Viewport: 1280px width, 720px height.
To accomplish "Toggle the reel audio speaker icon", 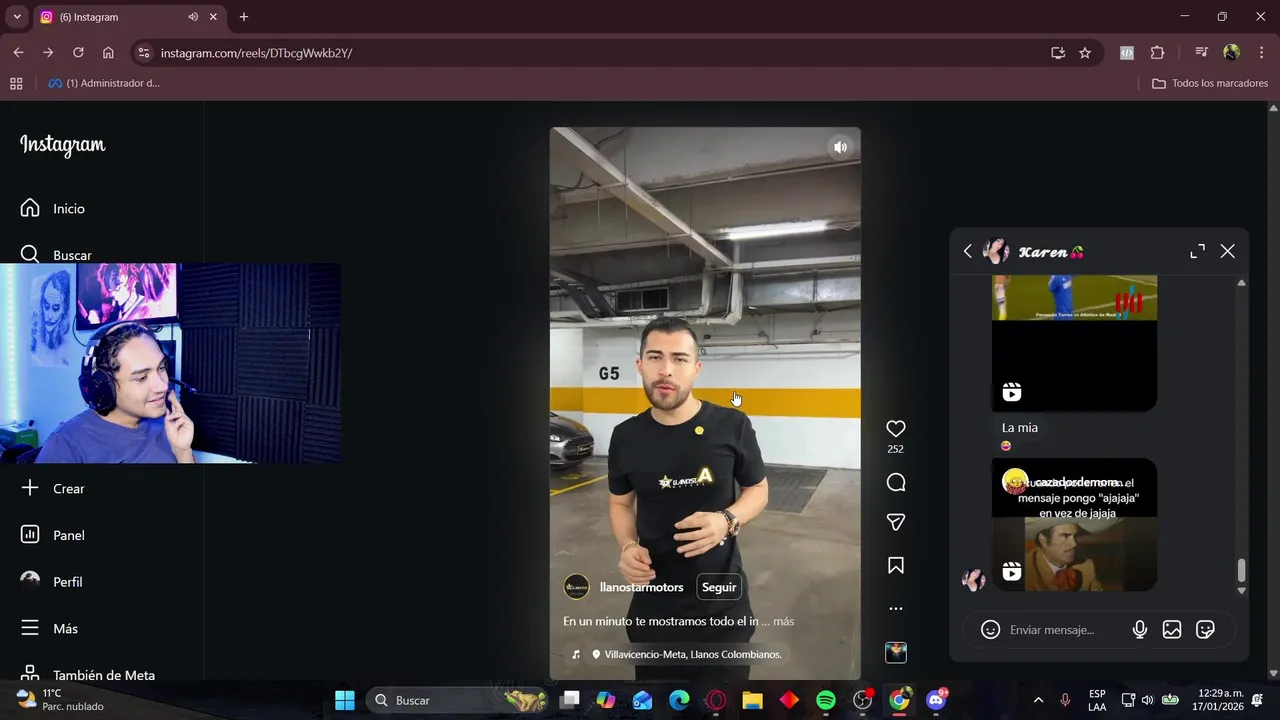I will pyautogui.click(x=840, y=147).
